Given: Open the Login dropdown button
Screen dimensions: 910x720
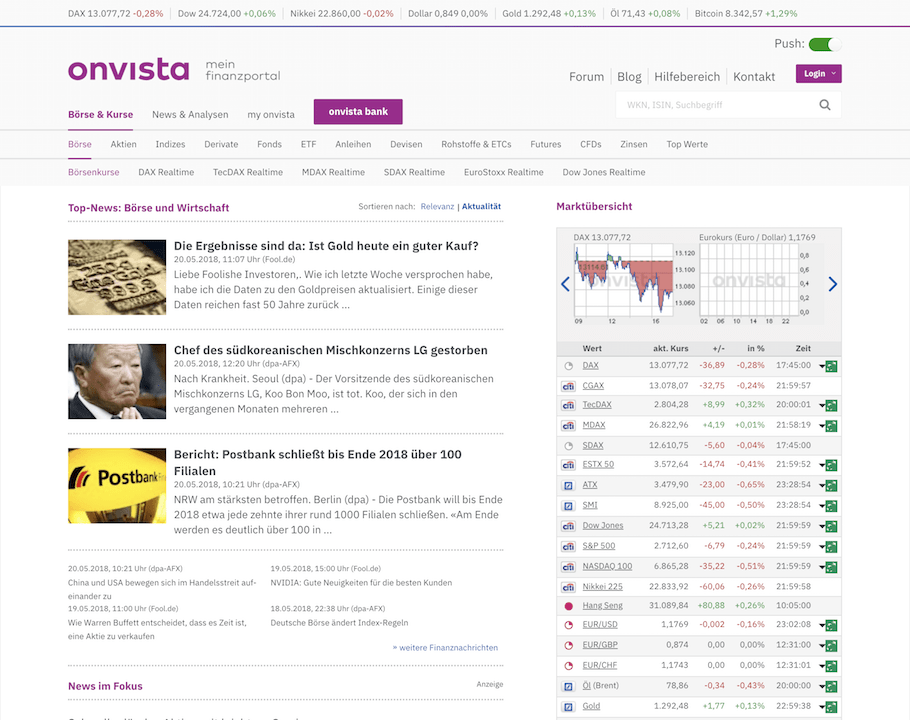Looking at the screenshot, I should click(818, 74).
